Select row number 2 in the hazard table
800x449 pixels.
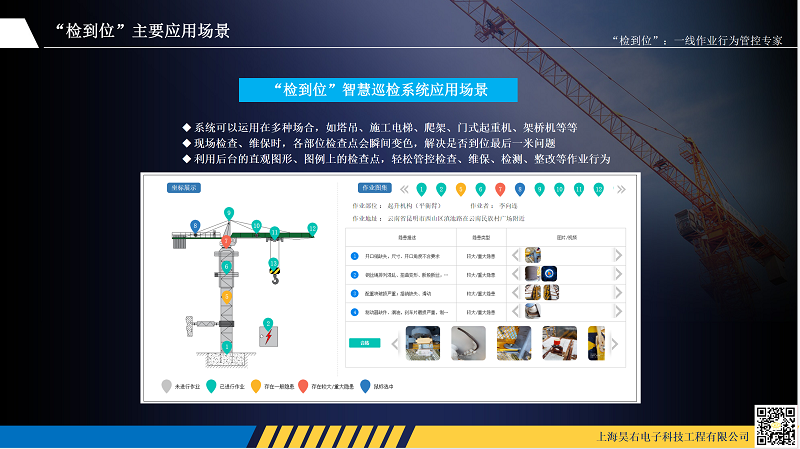[x=354, y=274]
